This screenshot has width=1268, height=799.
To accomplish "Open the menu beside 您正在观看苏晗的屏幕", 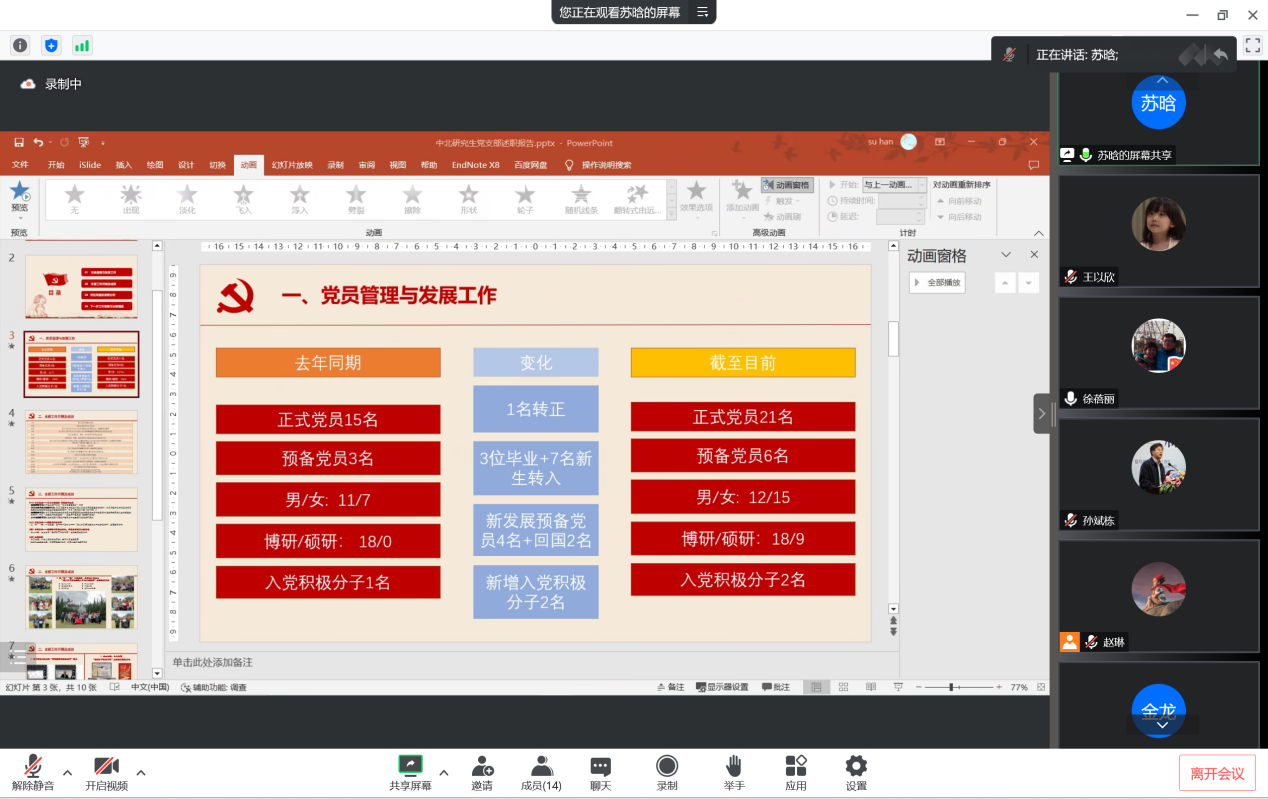I will 702,12.
